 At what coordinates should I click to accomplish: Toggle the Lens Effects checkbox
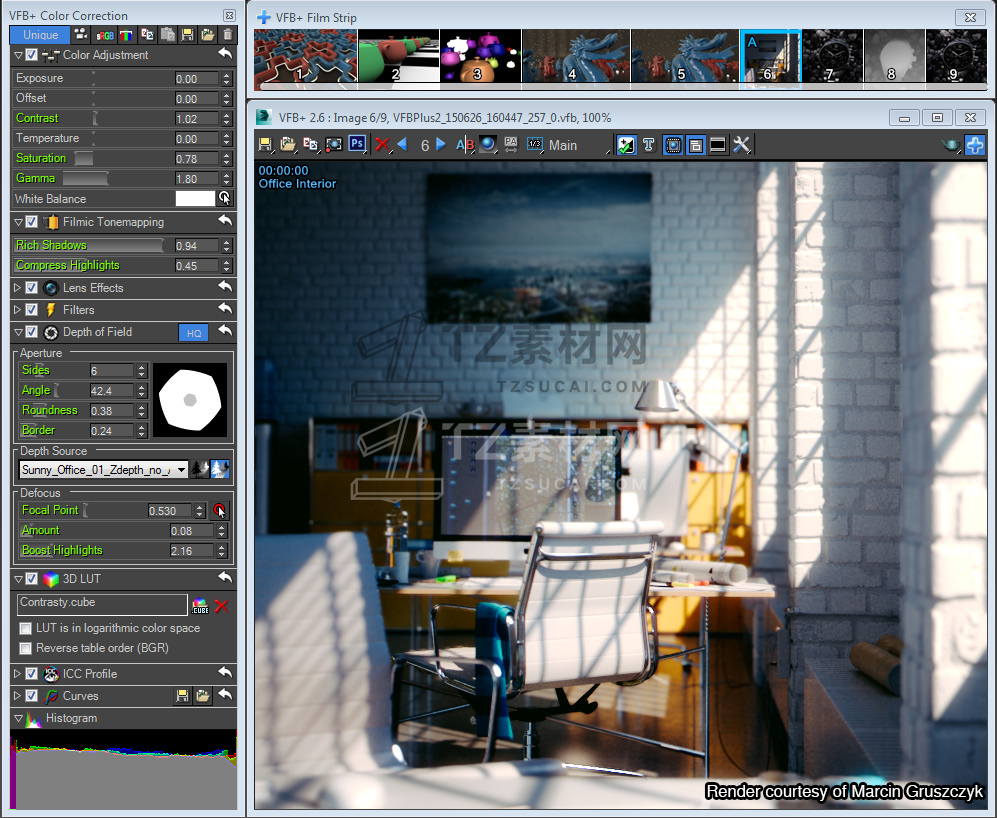pos(31,288)
